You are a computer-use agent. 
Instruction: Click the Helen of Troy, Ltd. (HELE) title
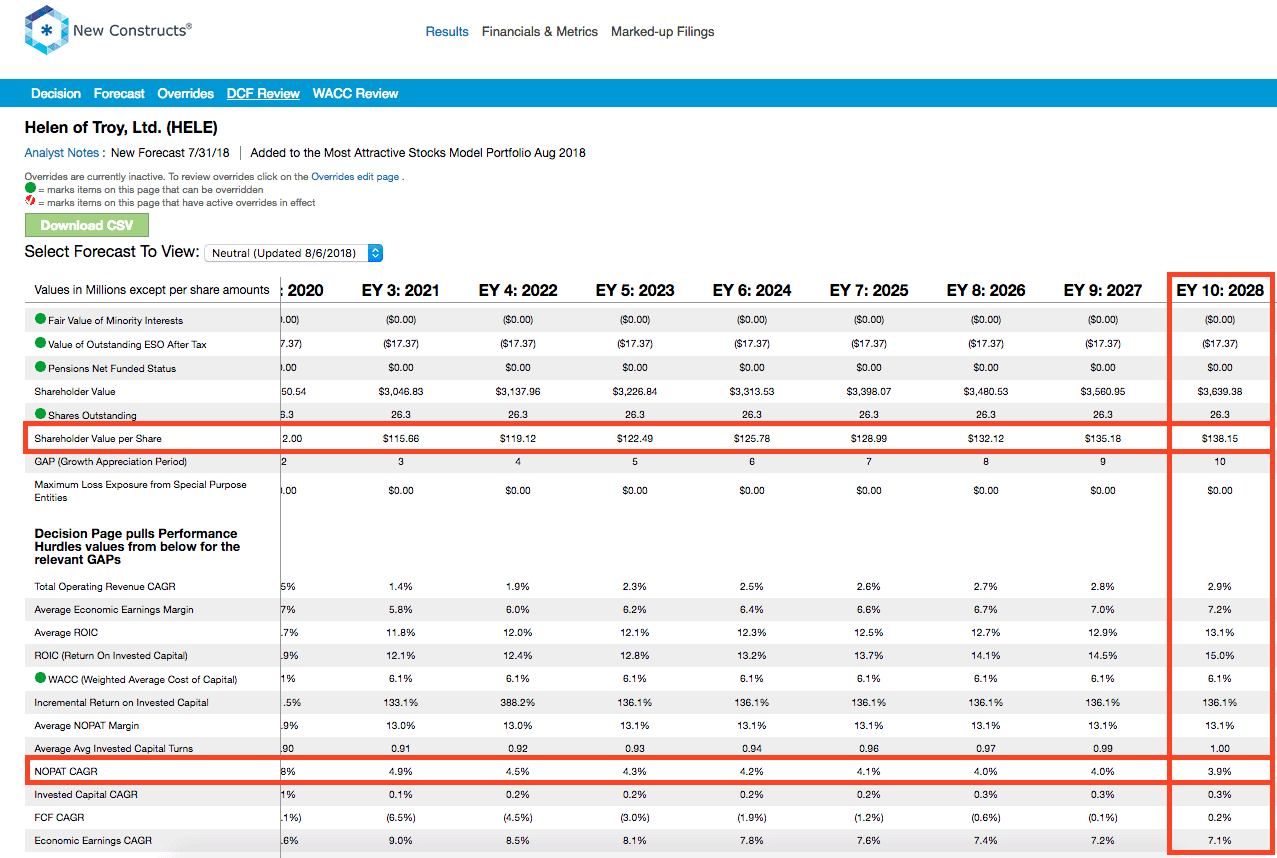click(121, 128)
